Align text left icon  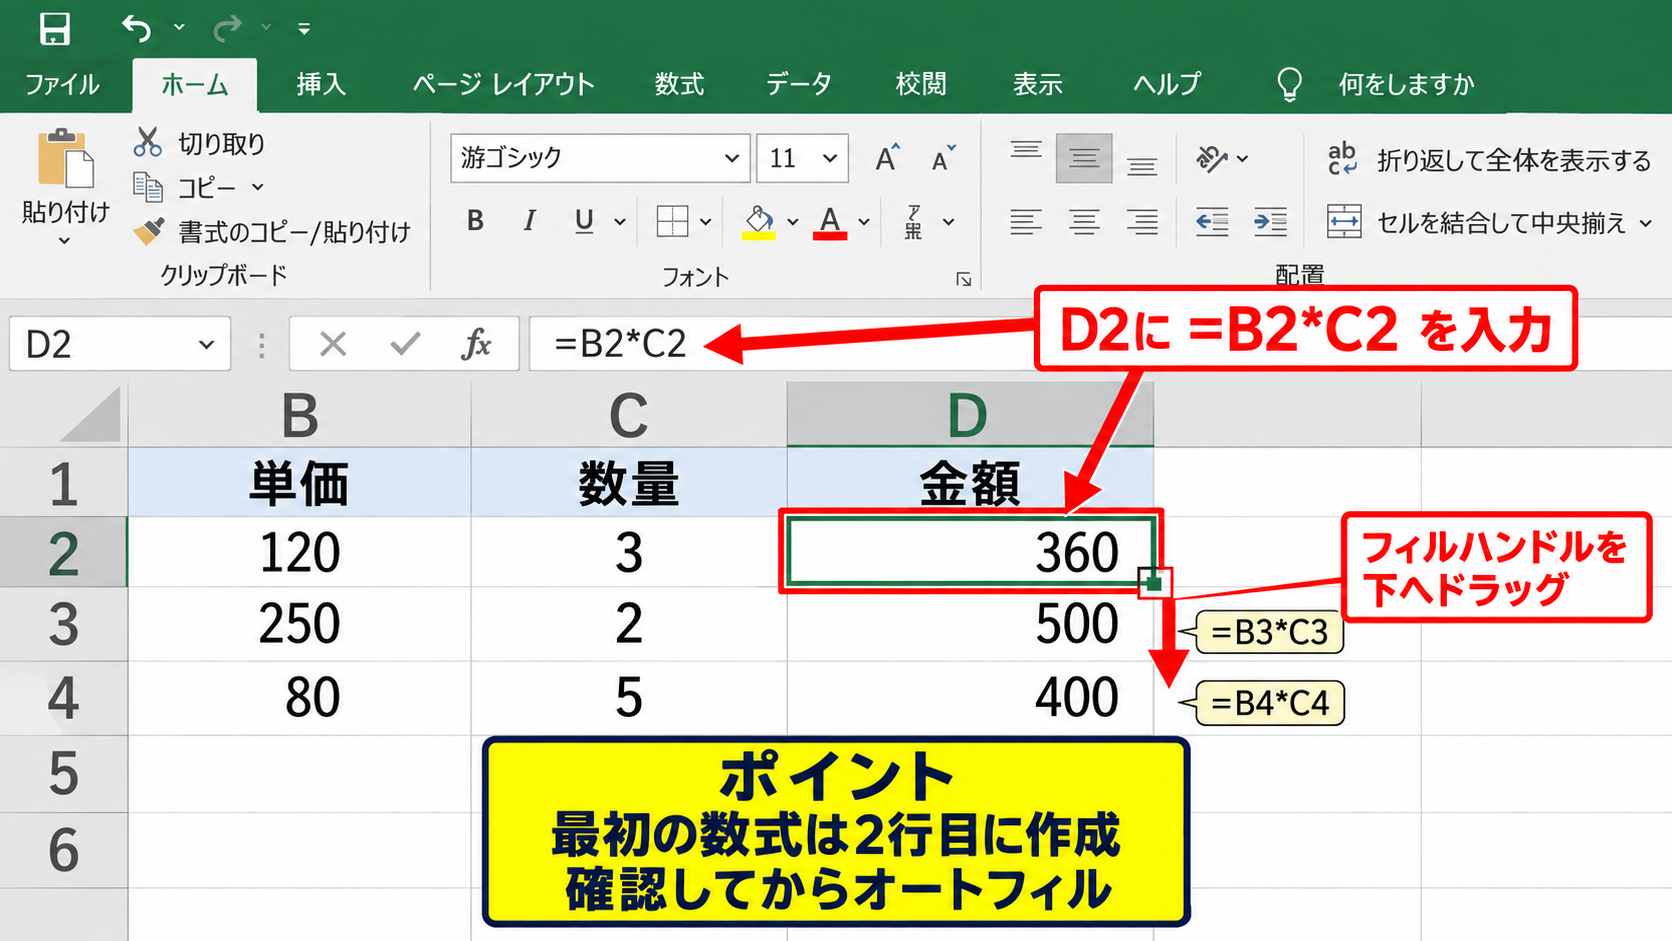click(x=1025, y=221)
